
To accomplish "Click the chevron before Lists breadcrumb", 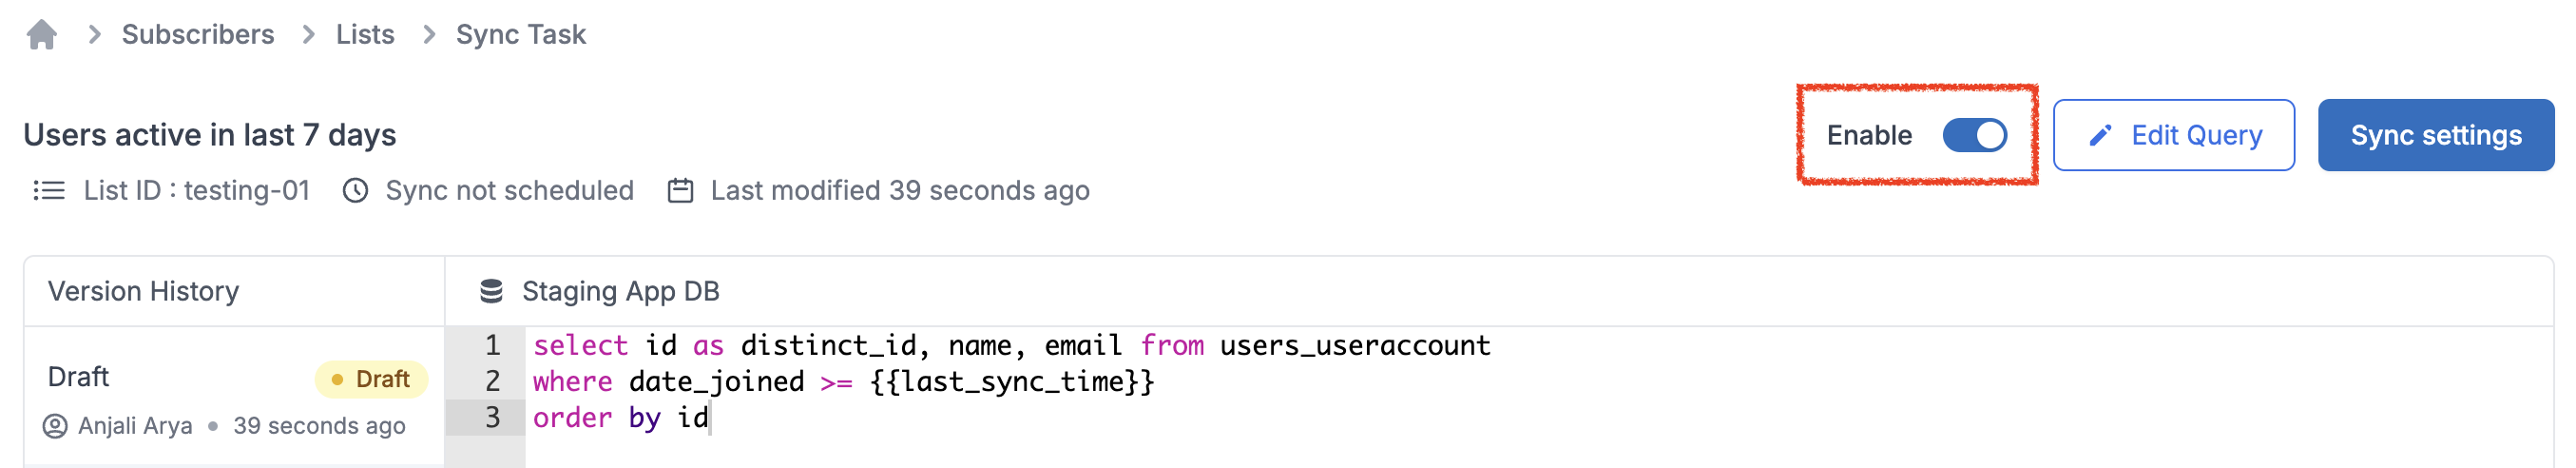I will pyautogui.click(x=309, y=35).
